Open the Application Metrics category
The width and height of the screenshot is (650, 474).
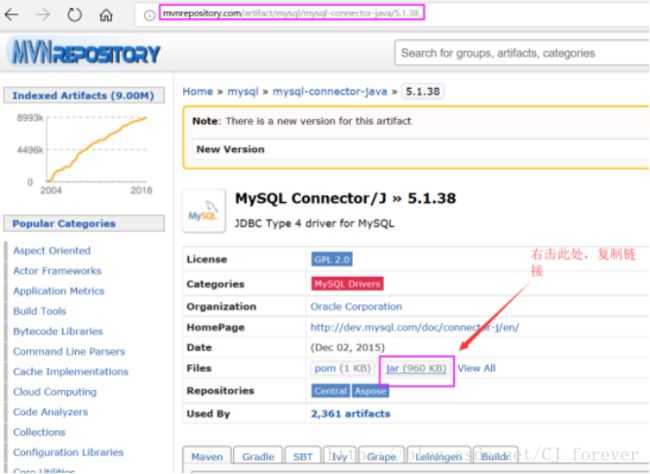click(58, 291)
